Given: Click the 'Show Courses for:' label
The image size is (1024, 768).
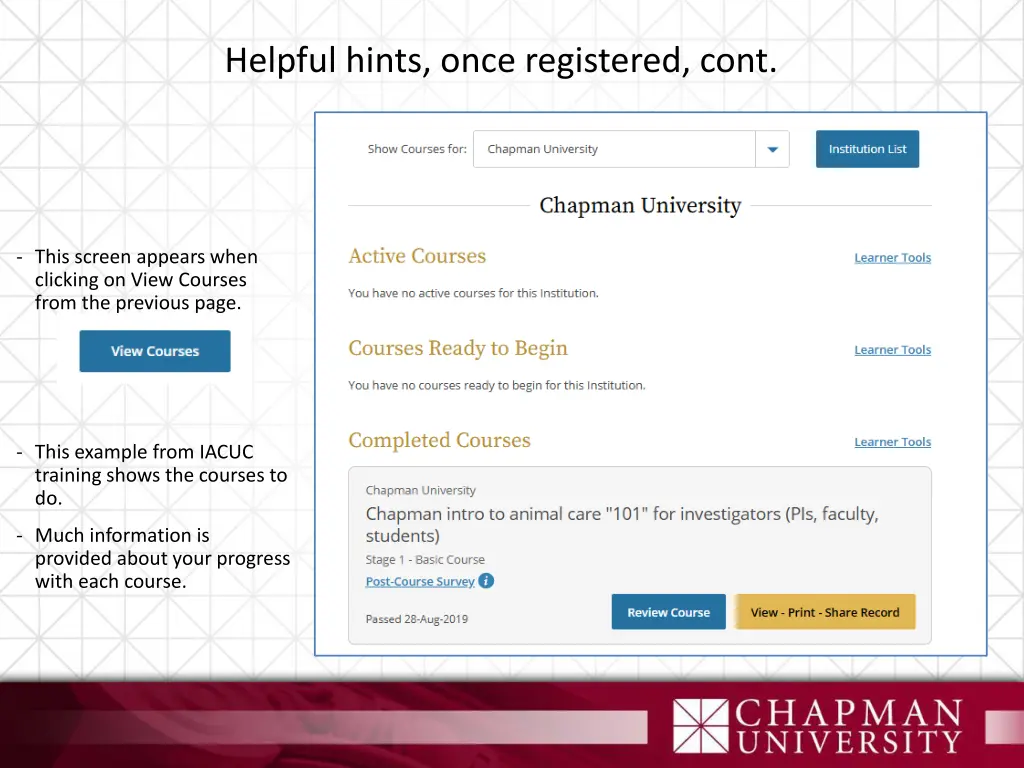Looking at the screenshot, I should tap(417, 149).
